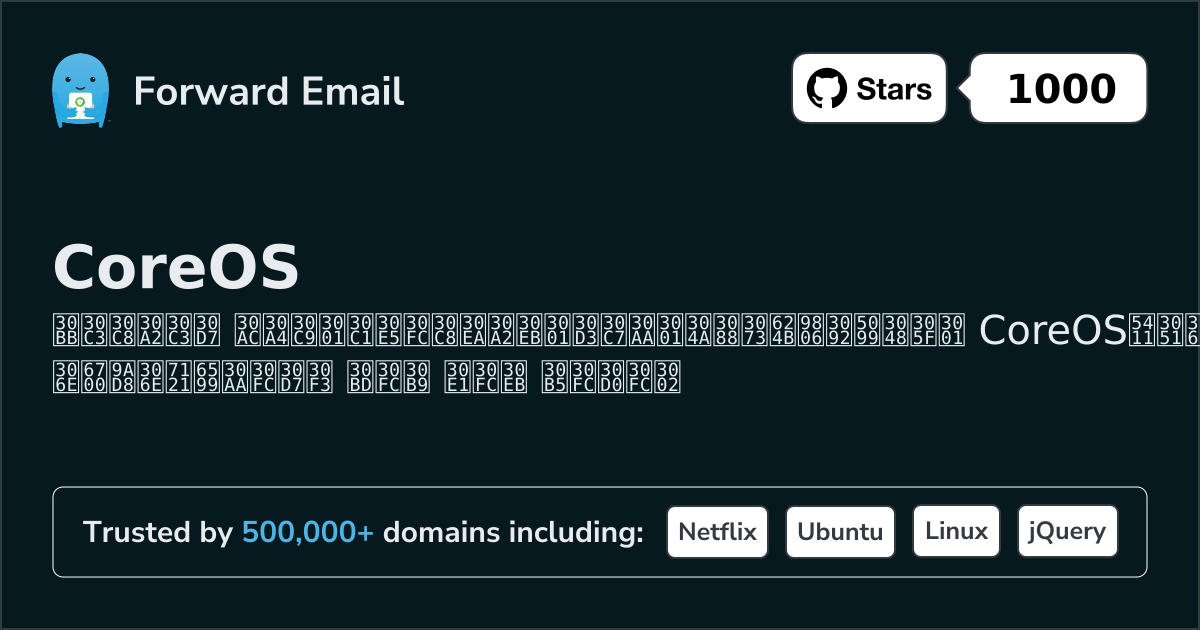Follow the blue 500,000+ link

coord(308,533)
